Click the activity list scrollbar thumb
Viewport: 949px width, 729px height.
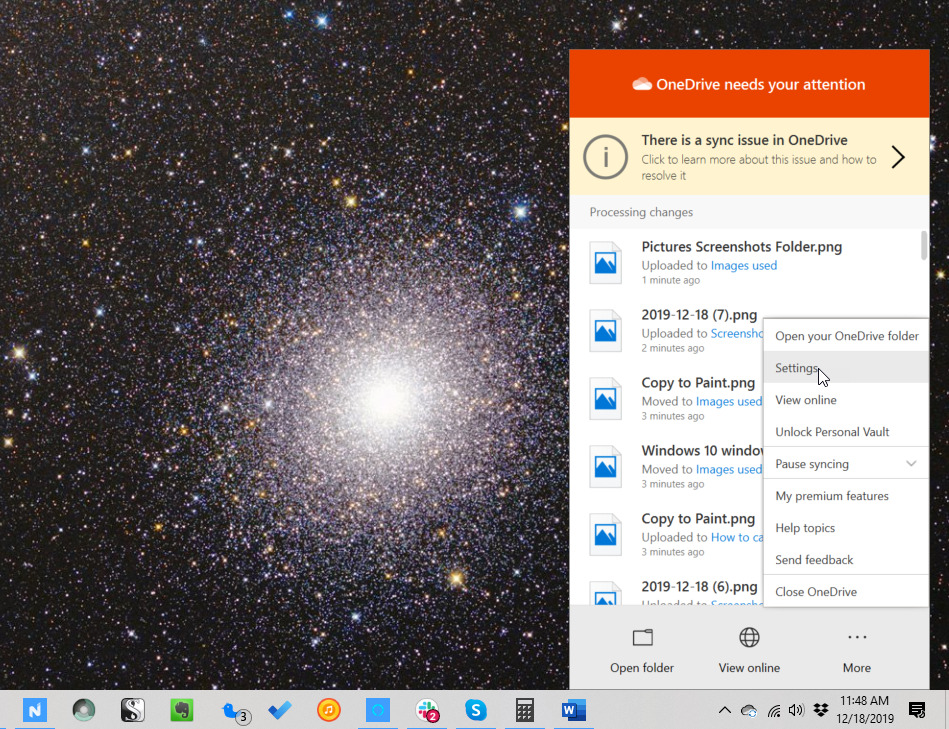[924, 246]
